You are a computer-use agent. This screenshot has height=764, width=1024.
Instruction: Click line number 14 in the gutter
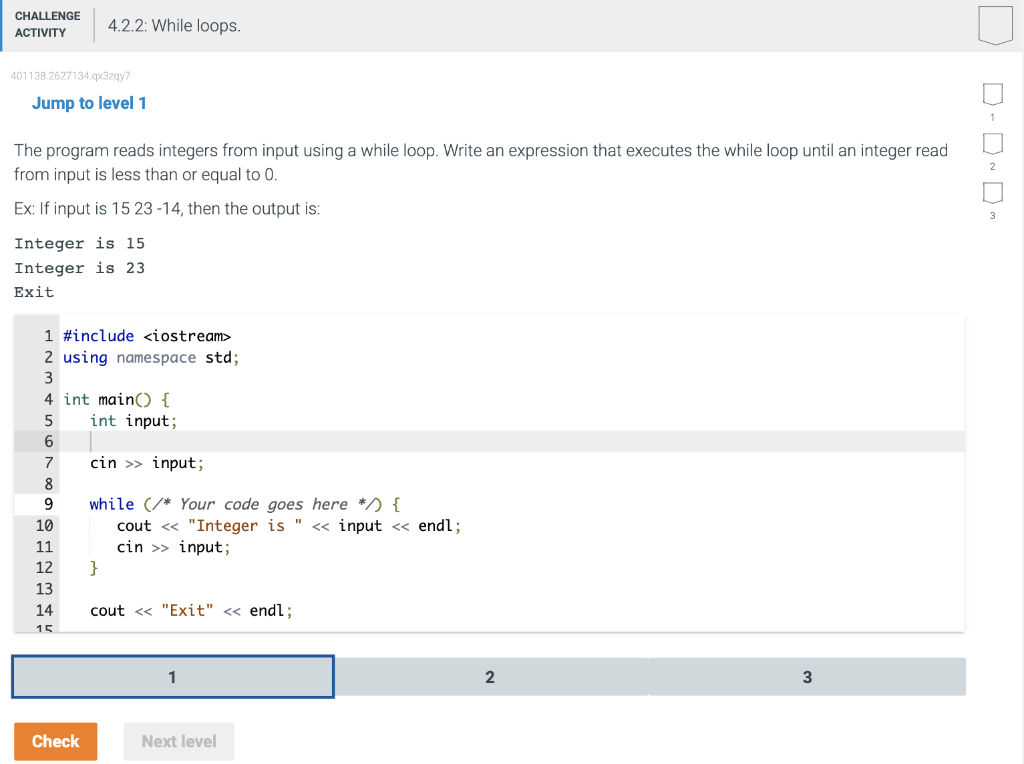44,611
